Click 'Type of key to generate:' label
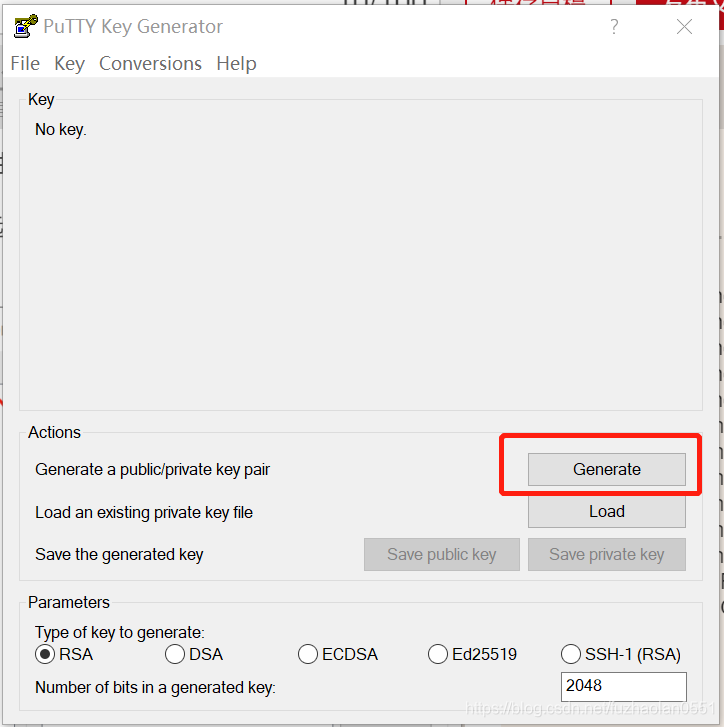724x727 pixels. click(120, 632)
